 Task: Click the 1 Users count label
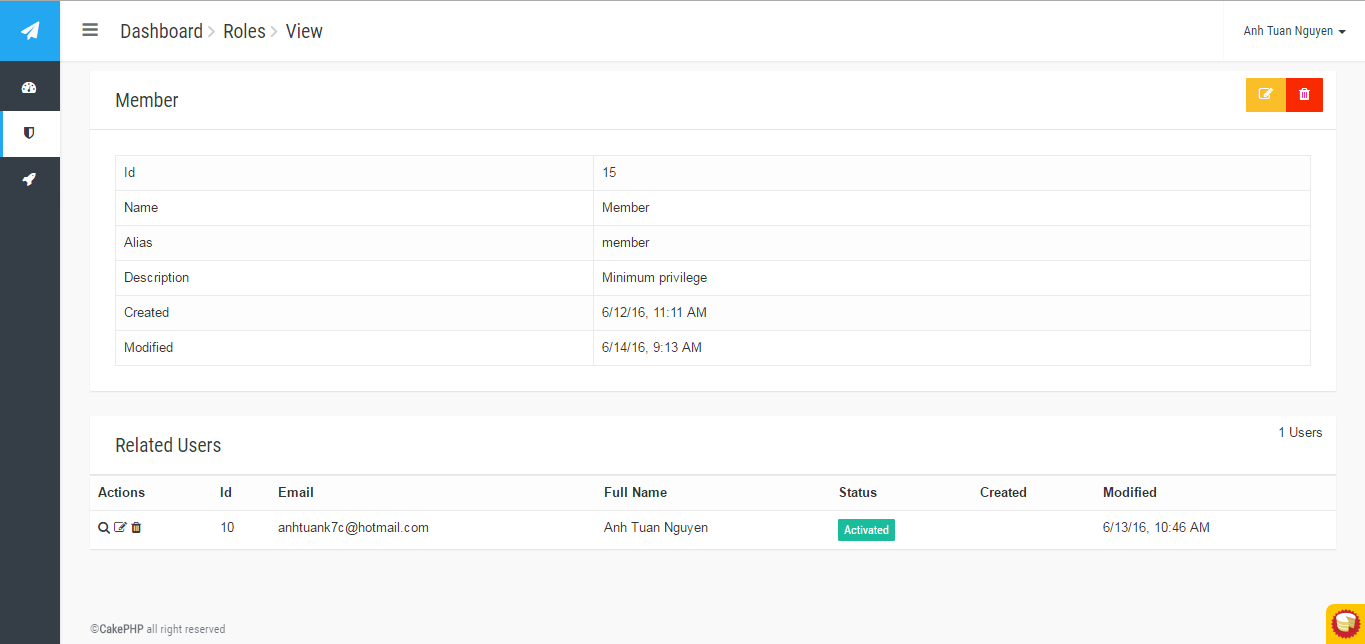point(1300,432)
